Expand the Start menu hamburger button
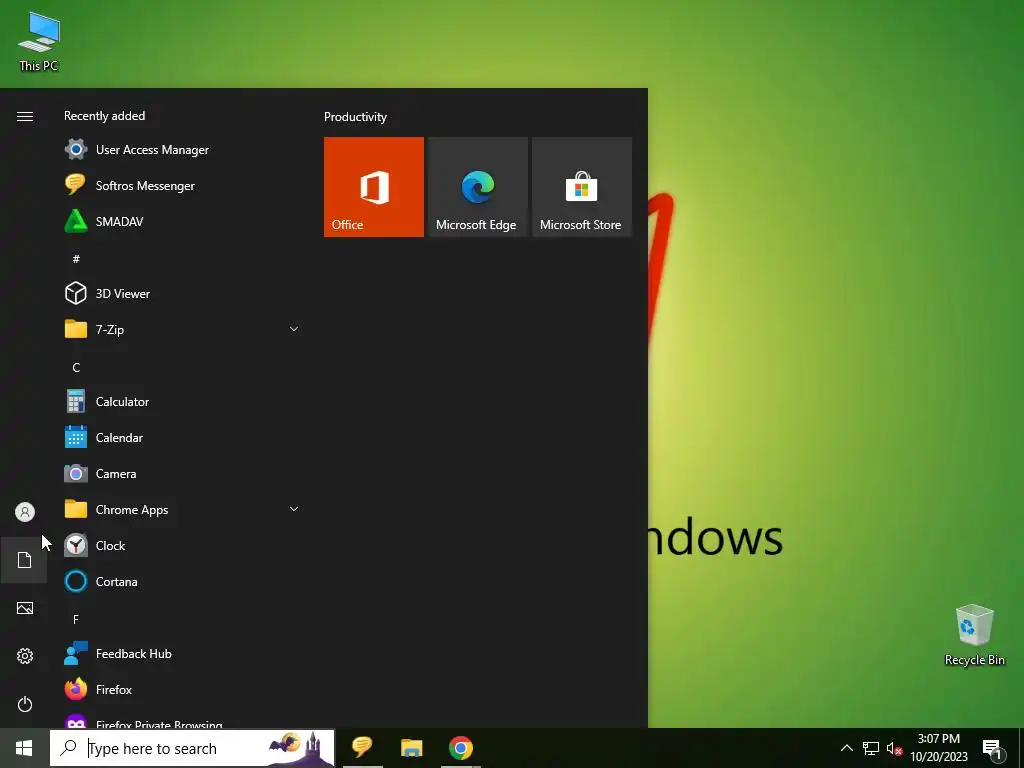The height and width of the screenshot is (768, 1024). tap(25, 116)
